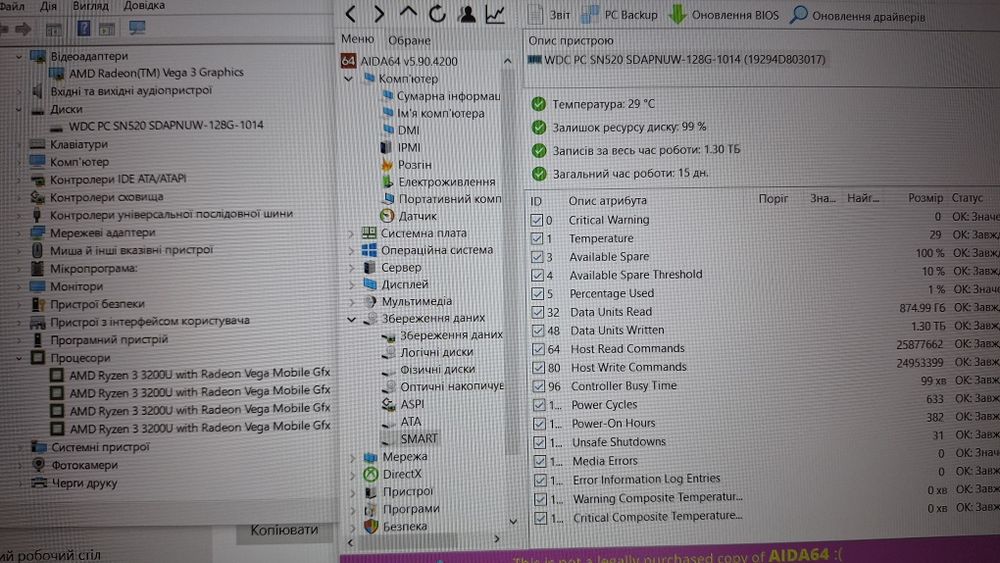Click AIDA64 tree scroll-down arrow

coord(513,522)
